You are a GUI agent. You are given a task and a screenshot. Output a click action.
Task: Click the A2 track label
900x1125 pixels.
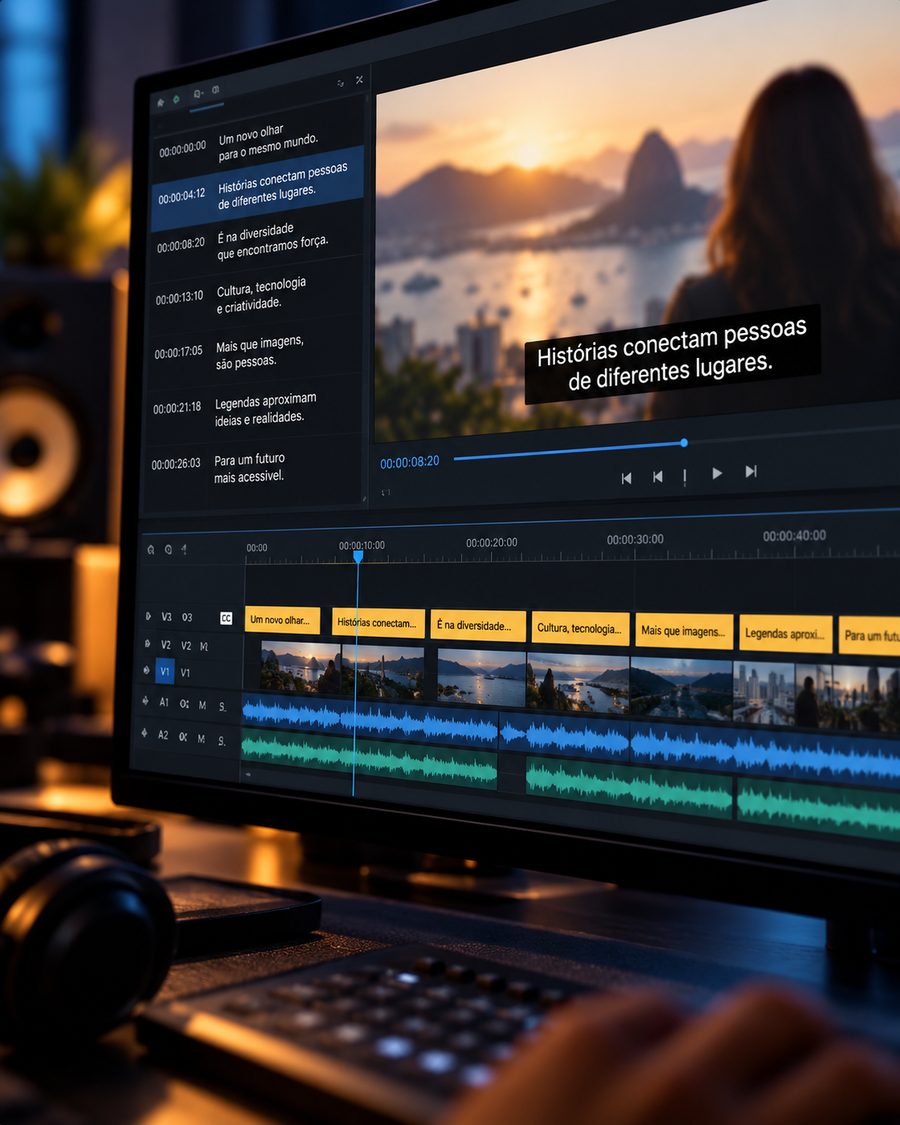click(163, 735)
